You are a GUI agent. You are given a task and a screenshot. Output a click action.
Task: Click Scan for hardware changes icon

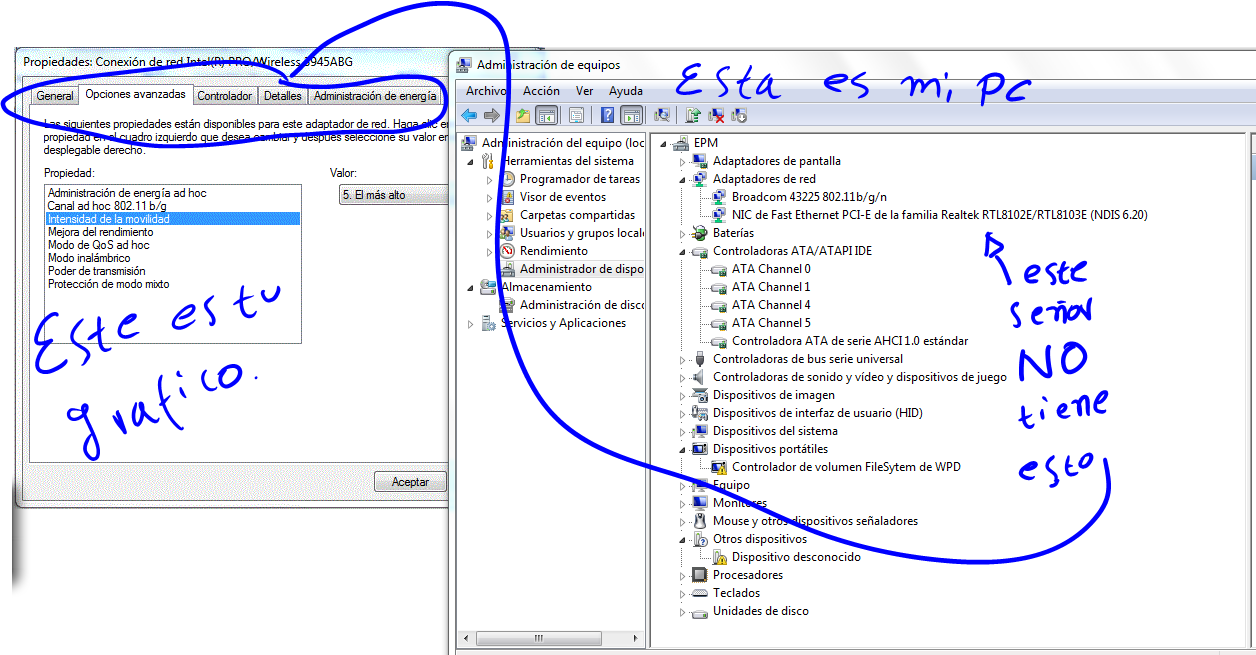(x=661, y=116)
